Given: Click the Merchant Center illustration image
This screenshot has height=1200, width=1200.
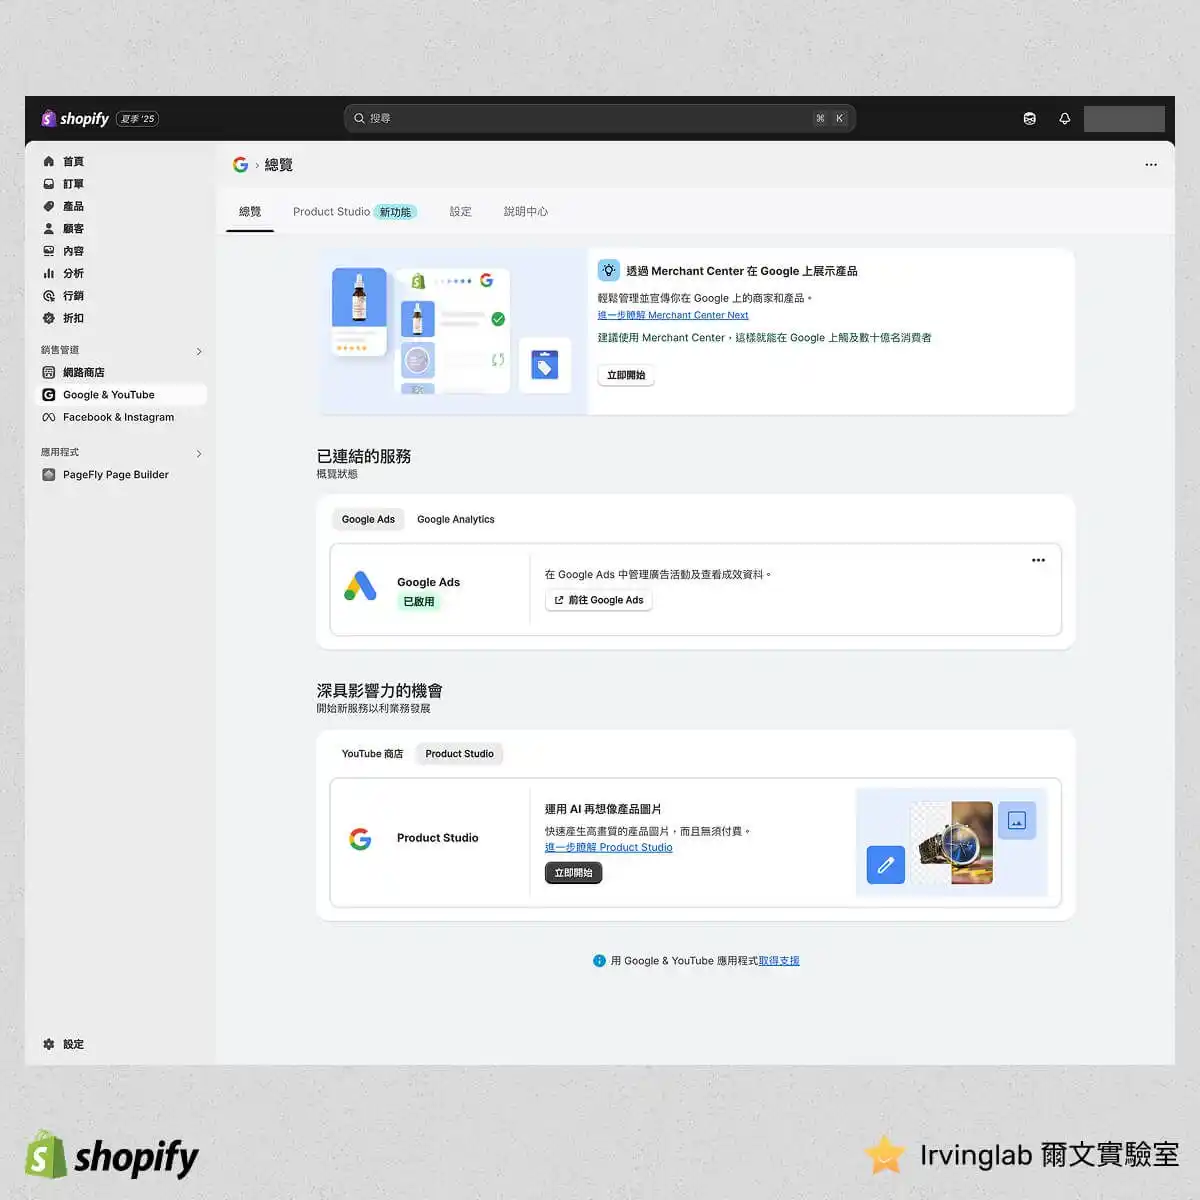Looking at the screenshot, I should [453, 331].
